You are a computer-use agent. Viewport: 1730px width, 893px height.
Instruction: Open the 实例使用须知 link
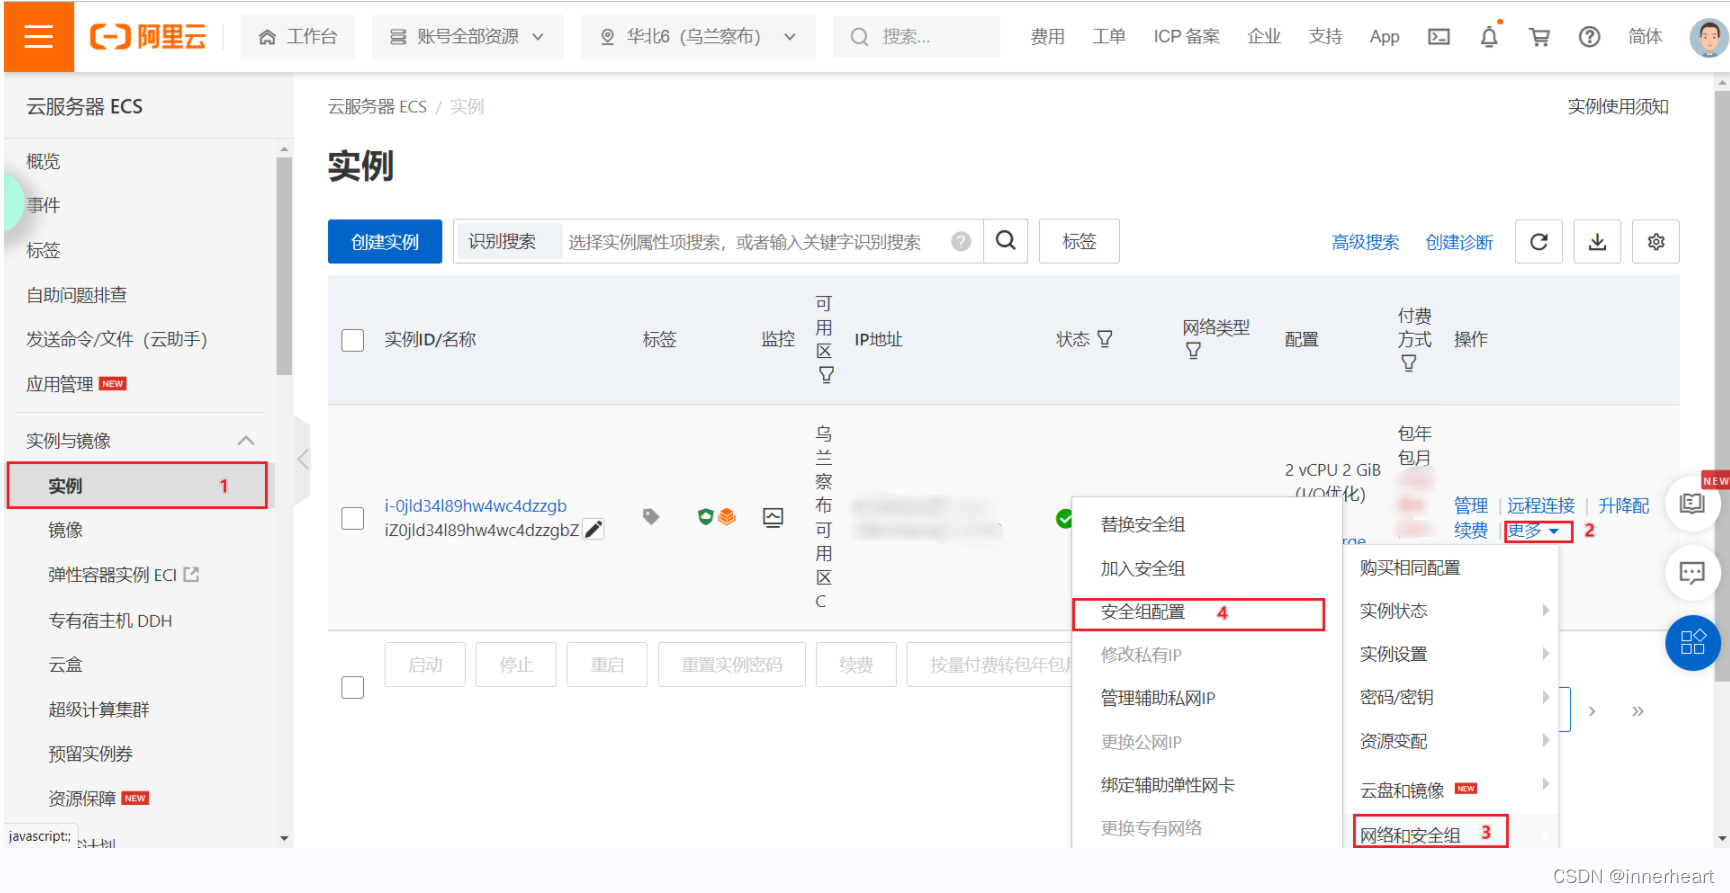pos(1618,106)
